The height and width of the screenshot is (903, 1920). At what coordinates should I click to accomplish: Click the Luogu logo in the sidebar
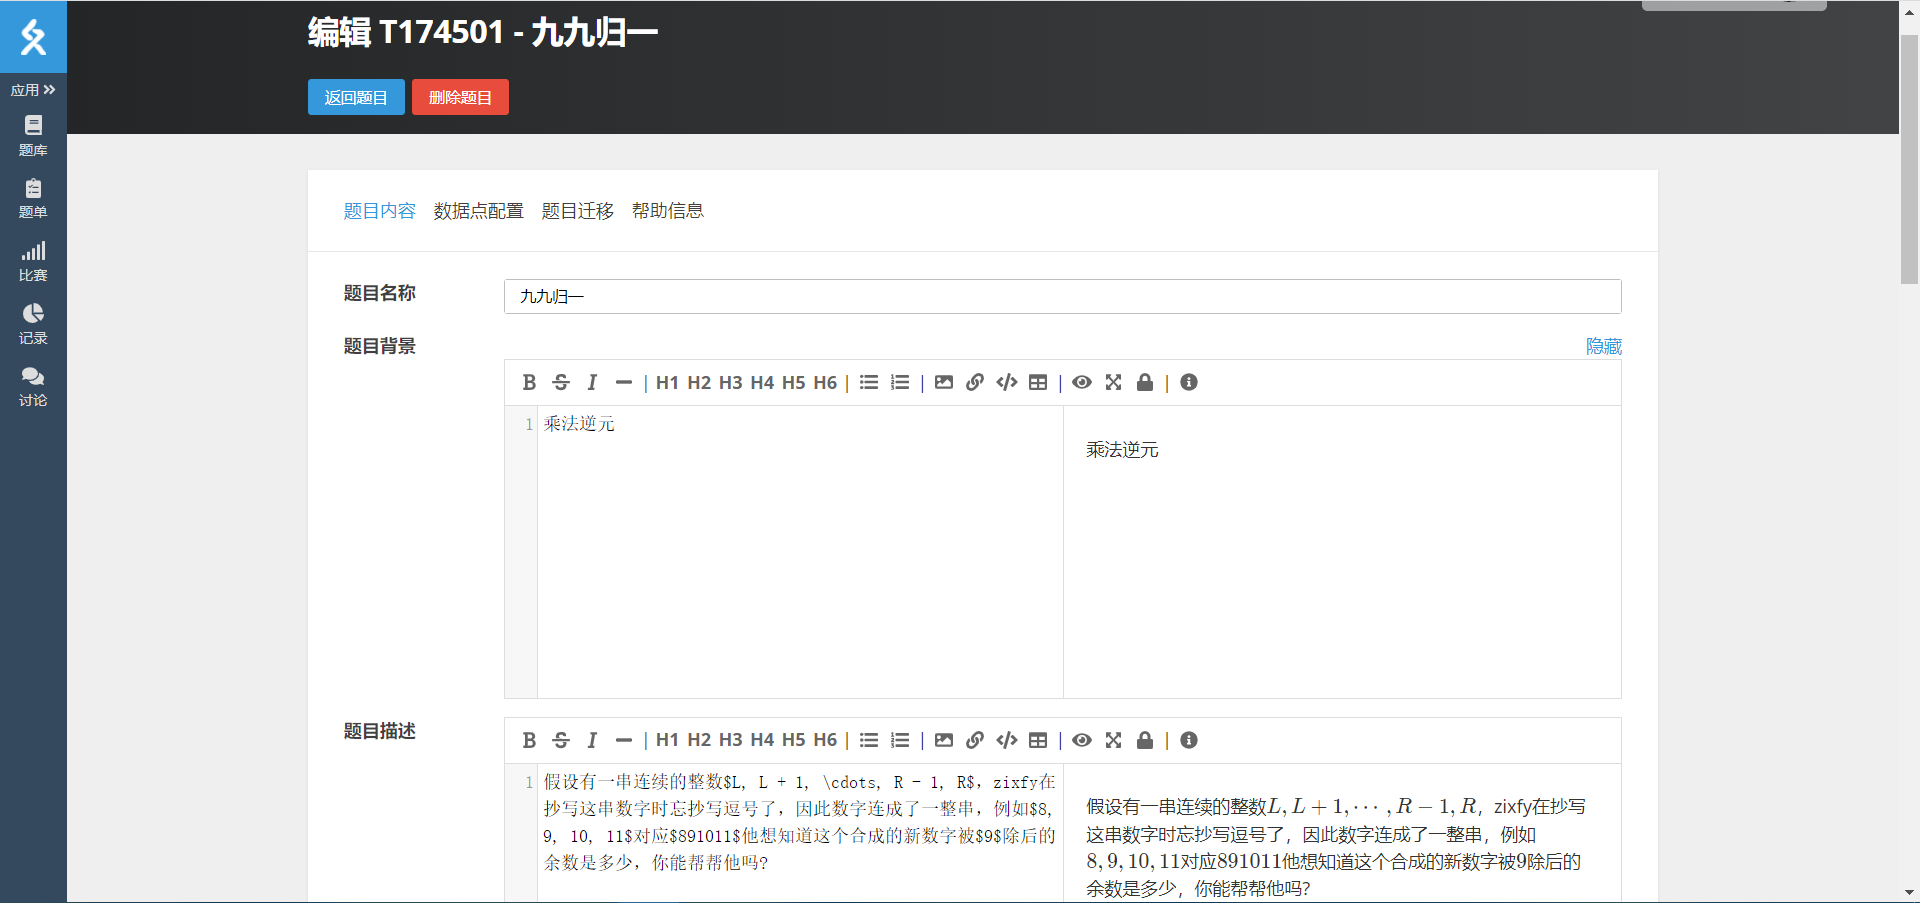33,37
